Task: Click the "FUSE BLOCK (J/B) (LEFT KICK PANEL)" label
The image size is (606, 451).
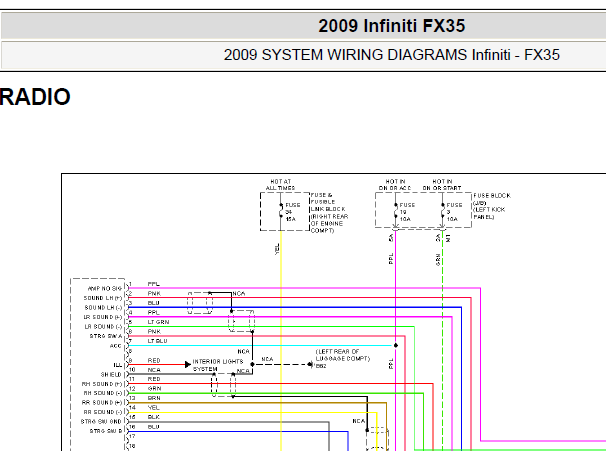Action: (x=492, y=206)
